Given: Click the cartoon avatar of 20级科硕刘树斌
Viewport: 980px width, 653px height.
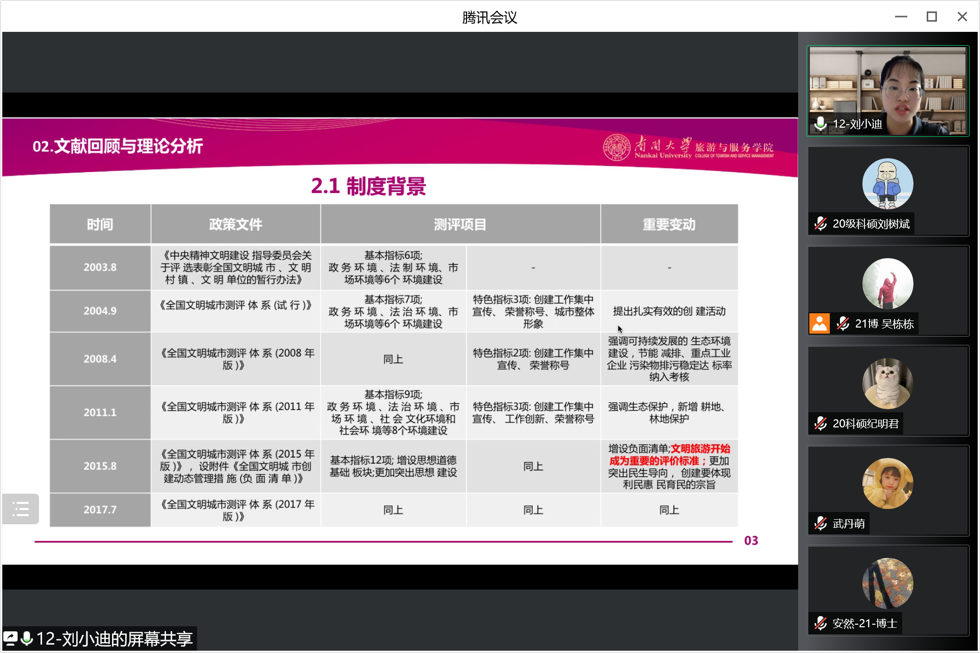Looking at the screenshot, I should [x=888, y=184].
